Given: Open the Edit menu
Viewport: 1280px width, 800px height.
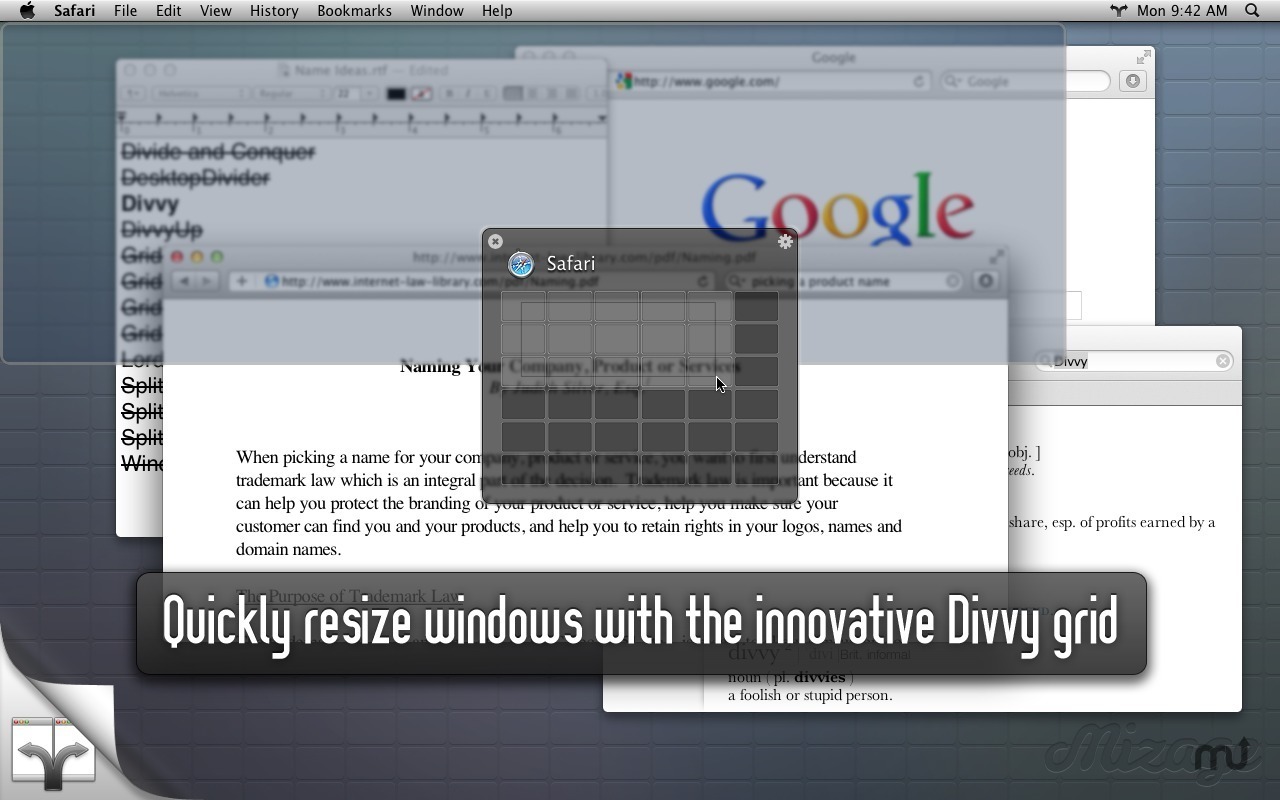Looking at the screenshot, I should click(168, 11).
